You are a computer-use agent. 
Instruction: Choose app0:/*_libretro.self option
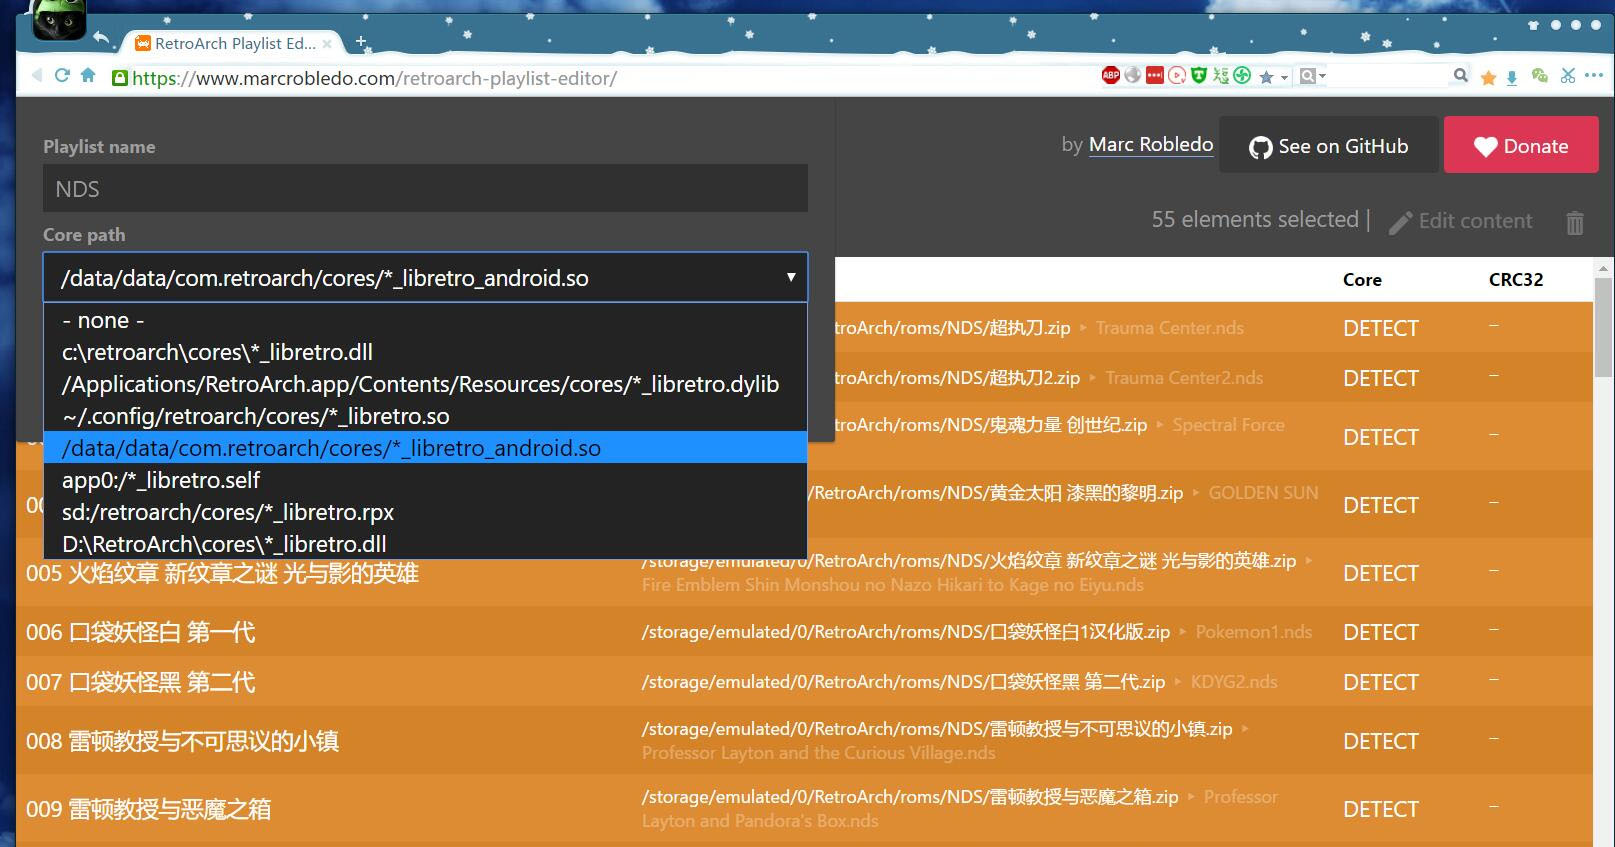point(425,480)
